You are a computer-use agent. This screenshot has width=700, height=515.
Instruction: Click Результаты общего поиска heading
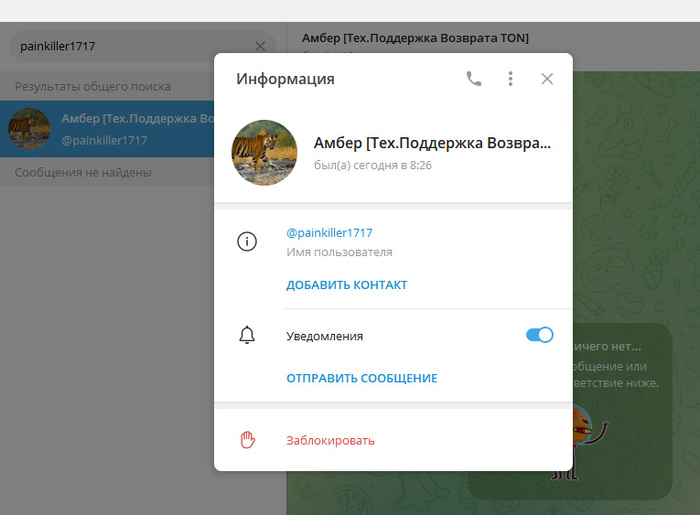coord(93,86)
